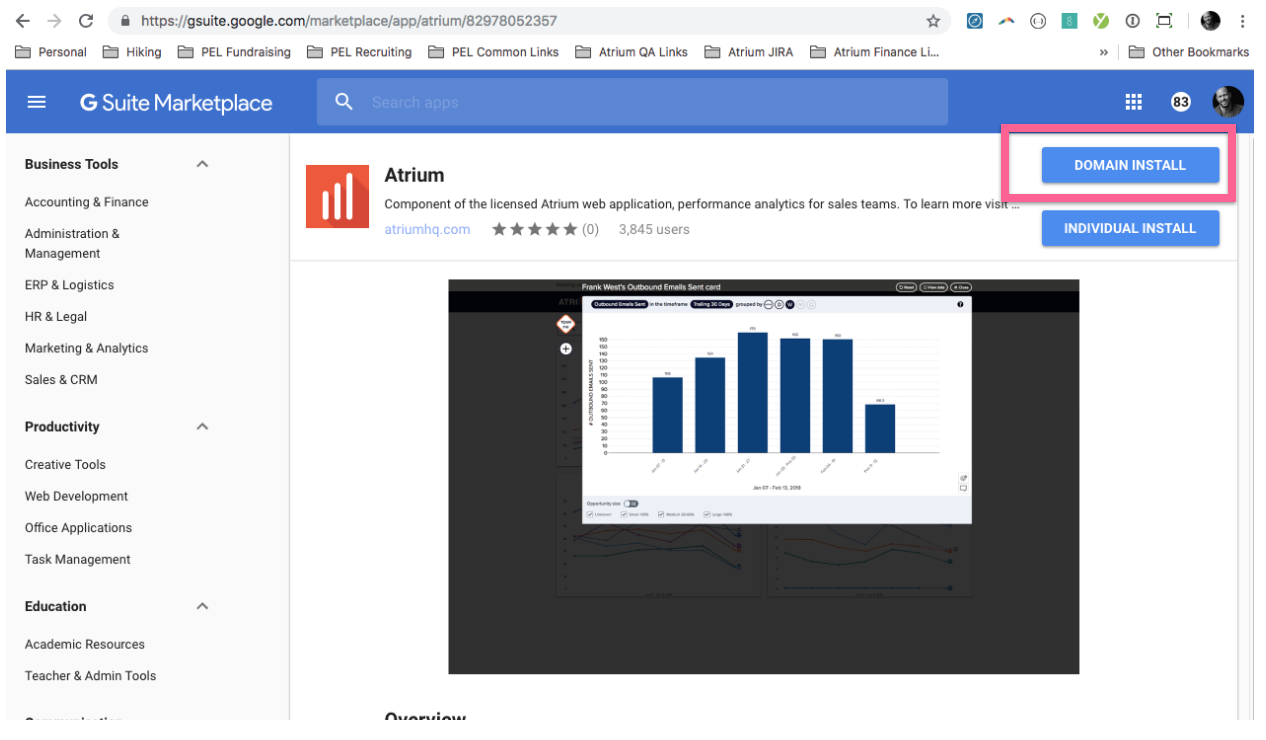
Task: Open the notifications badge showing 83
Action: 1181,102
